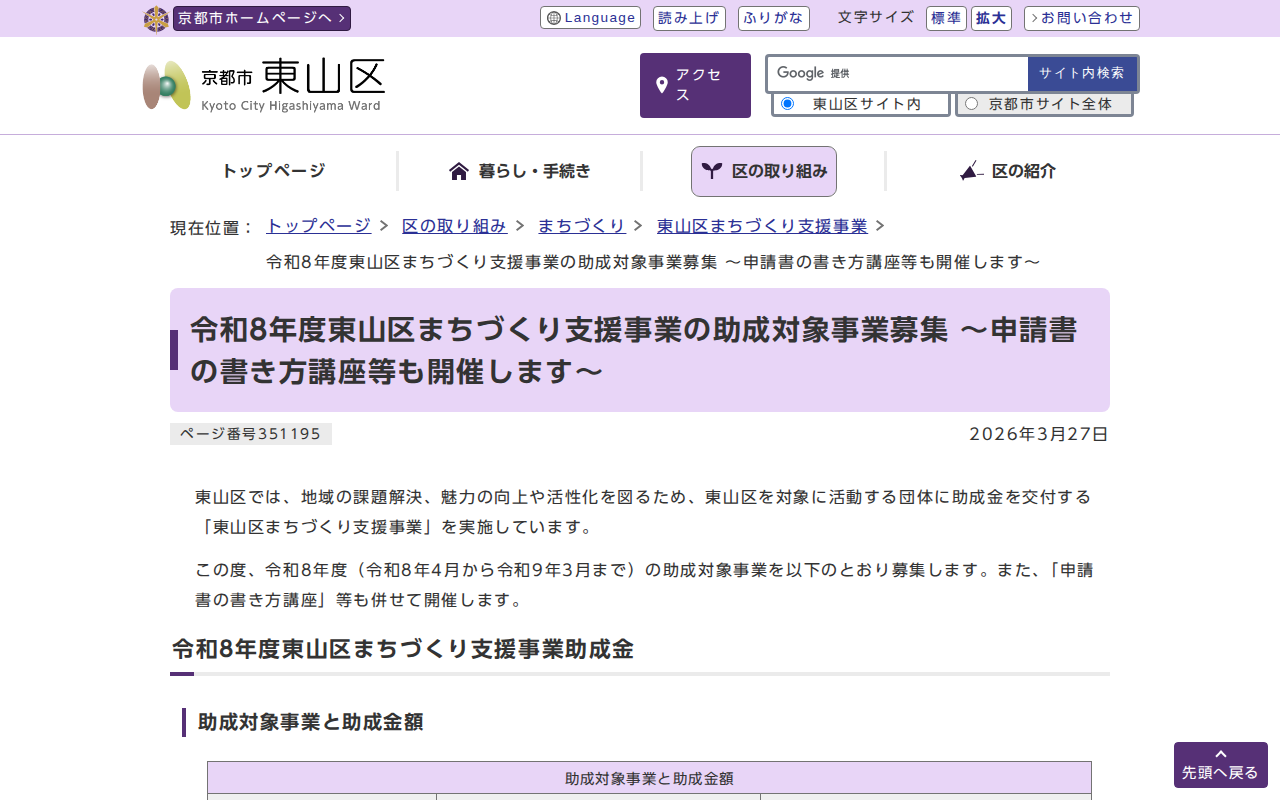
Task: Click the globe Language icon
Action: tap(554, 18)
